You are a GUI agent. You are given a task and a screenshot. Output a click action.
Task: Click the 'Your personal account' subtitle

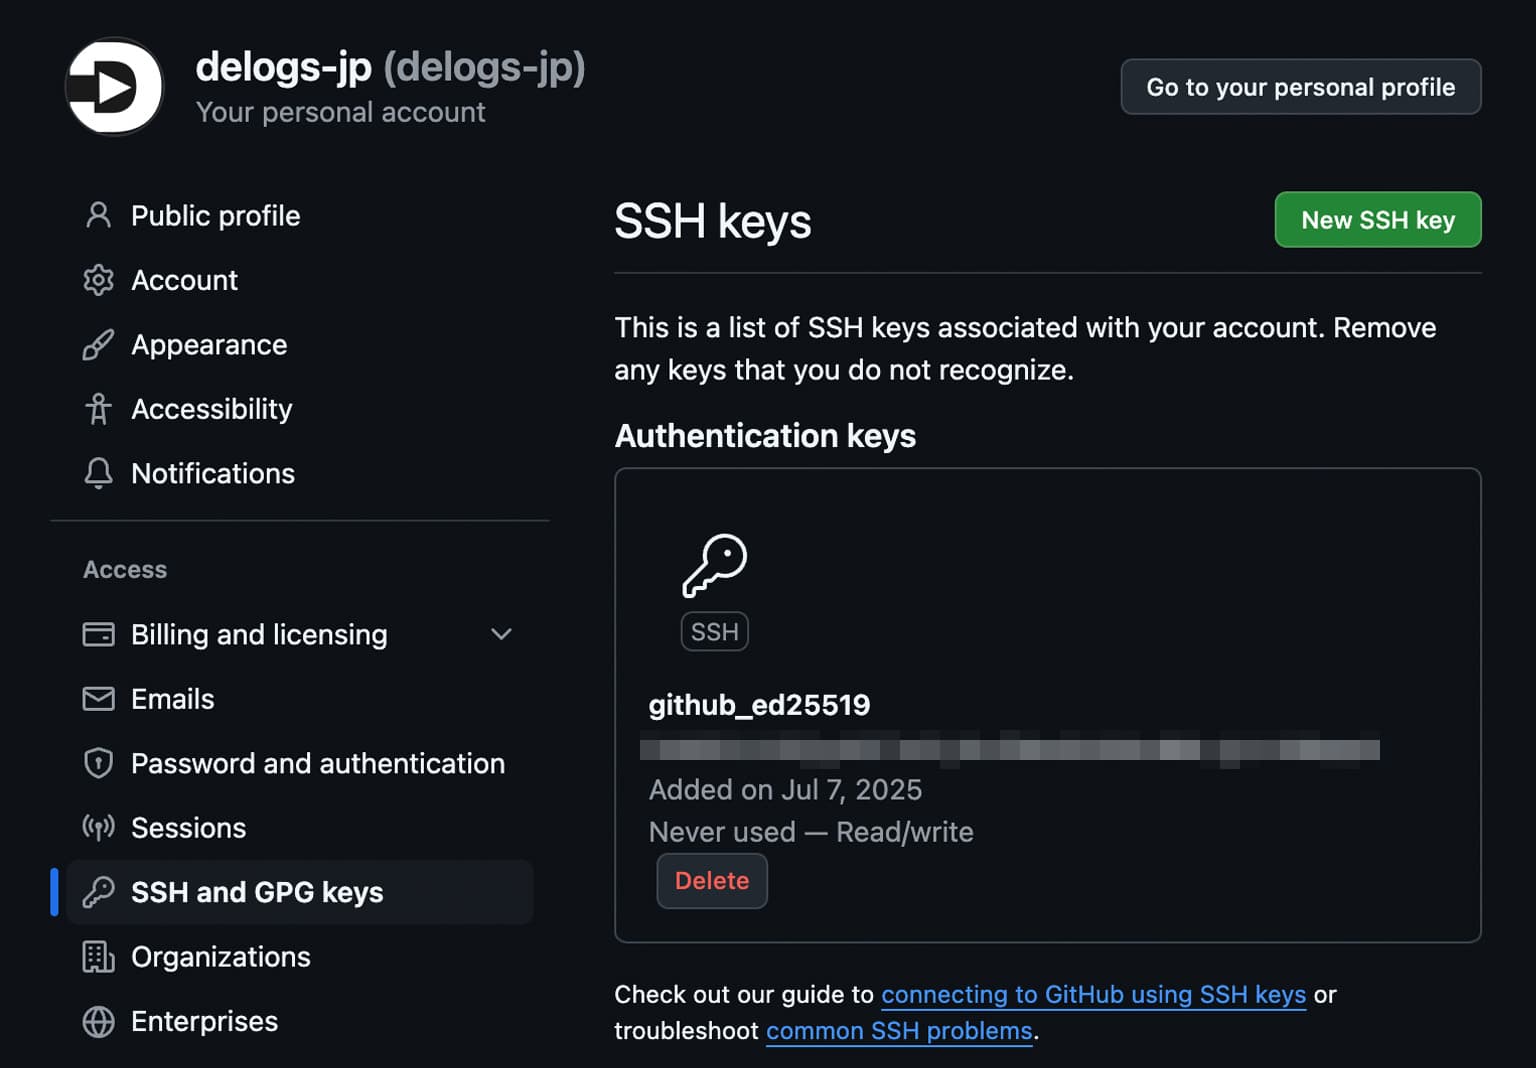click(x=340, y=112)
